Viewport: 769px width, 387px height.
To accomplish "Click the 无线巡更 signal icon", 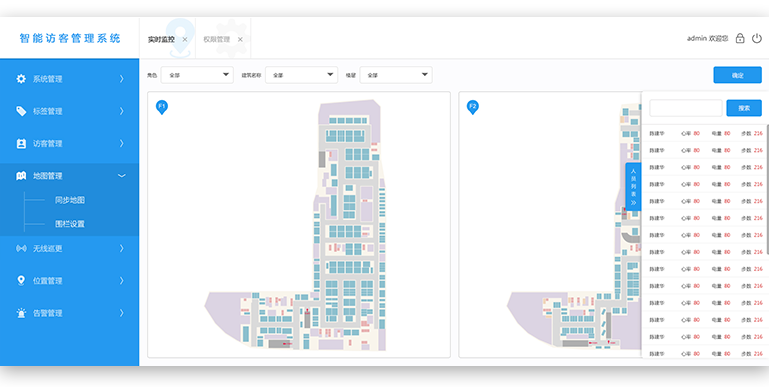I will pos(21,249).
